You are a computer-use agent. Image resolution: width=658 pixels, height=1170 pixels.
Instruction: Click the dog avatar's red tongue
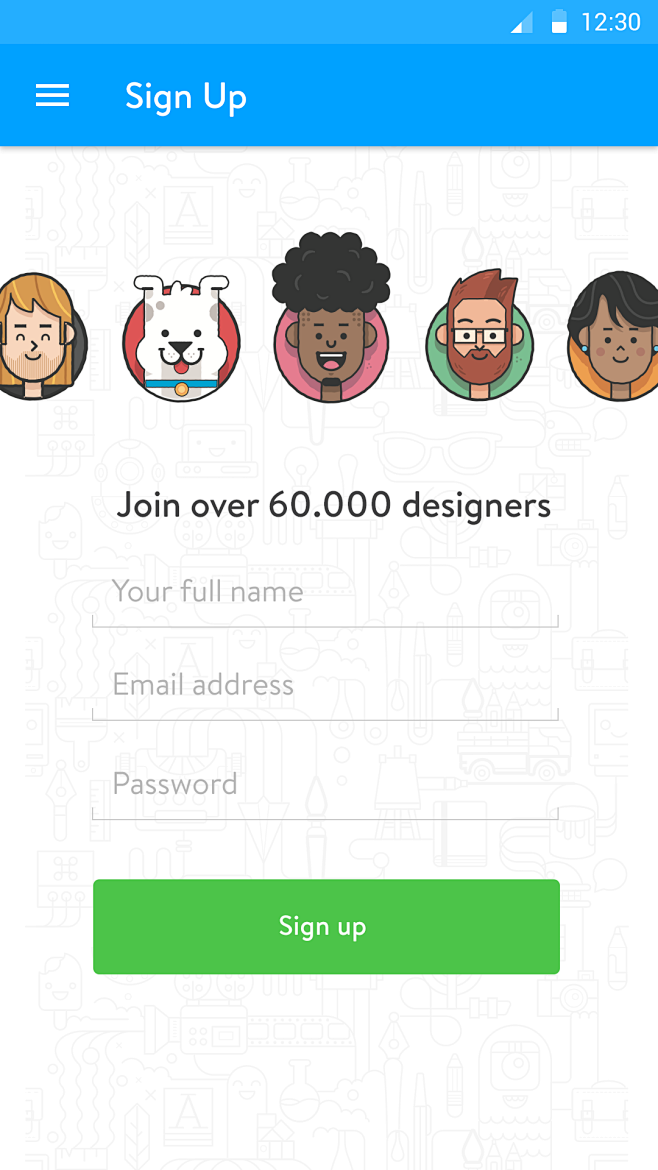point(181,365)
